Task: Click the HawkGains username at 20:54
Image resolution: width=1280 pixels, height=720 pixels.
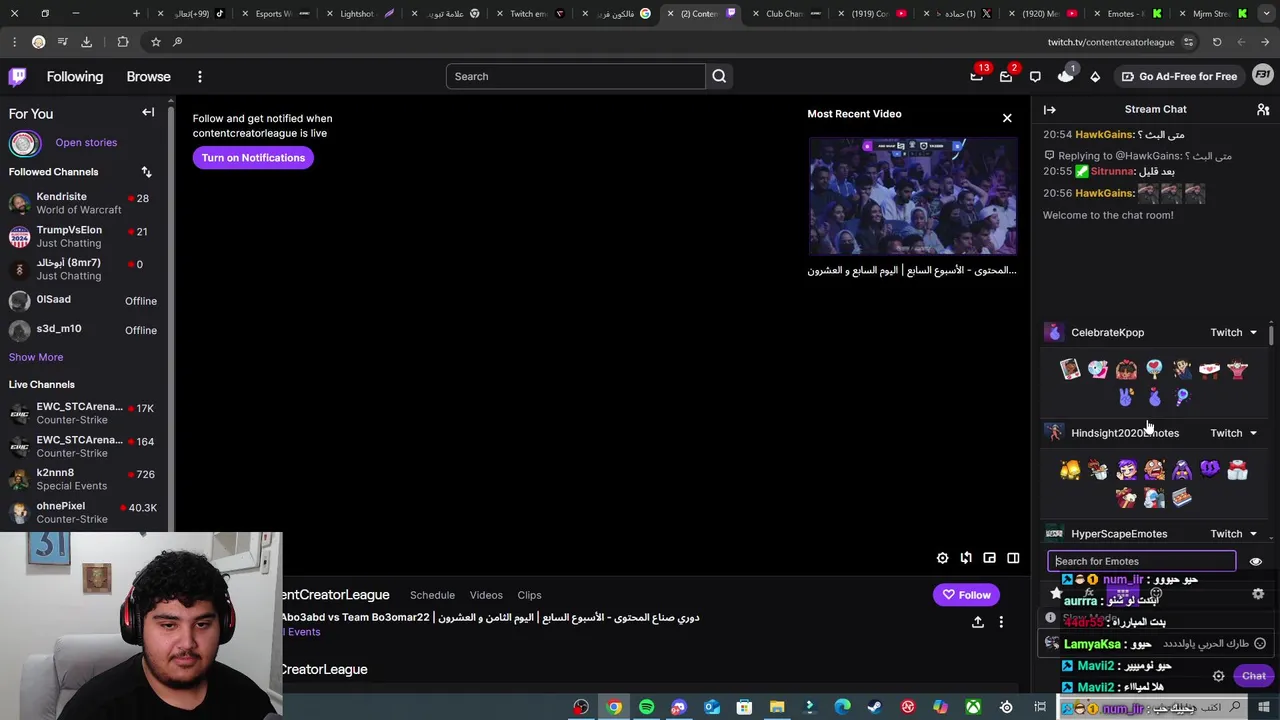Action: tap(1104, 134)
